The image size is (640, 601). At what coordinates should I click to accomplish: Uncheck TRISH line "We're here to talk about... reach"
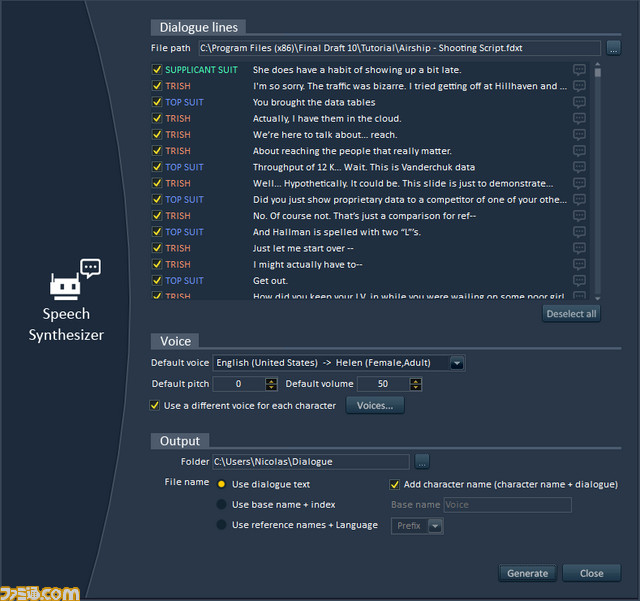click(x=157, y=134)
